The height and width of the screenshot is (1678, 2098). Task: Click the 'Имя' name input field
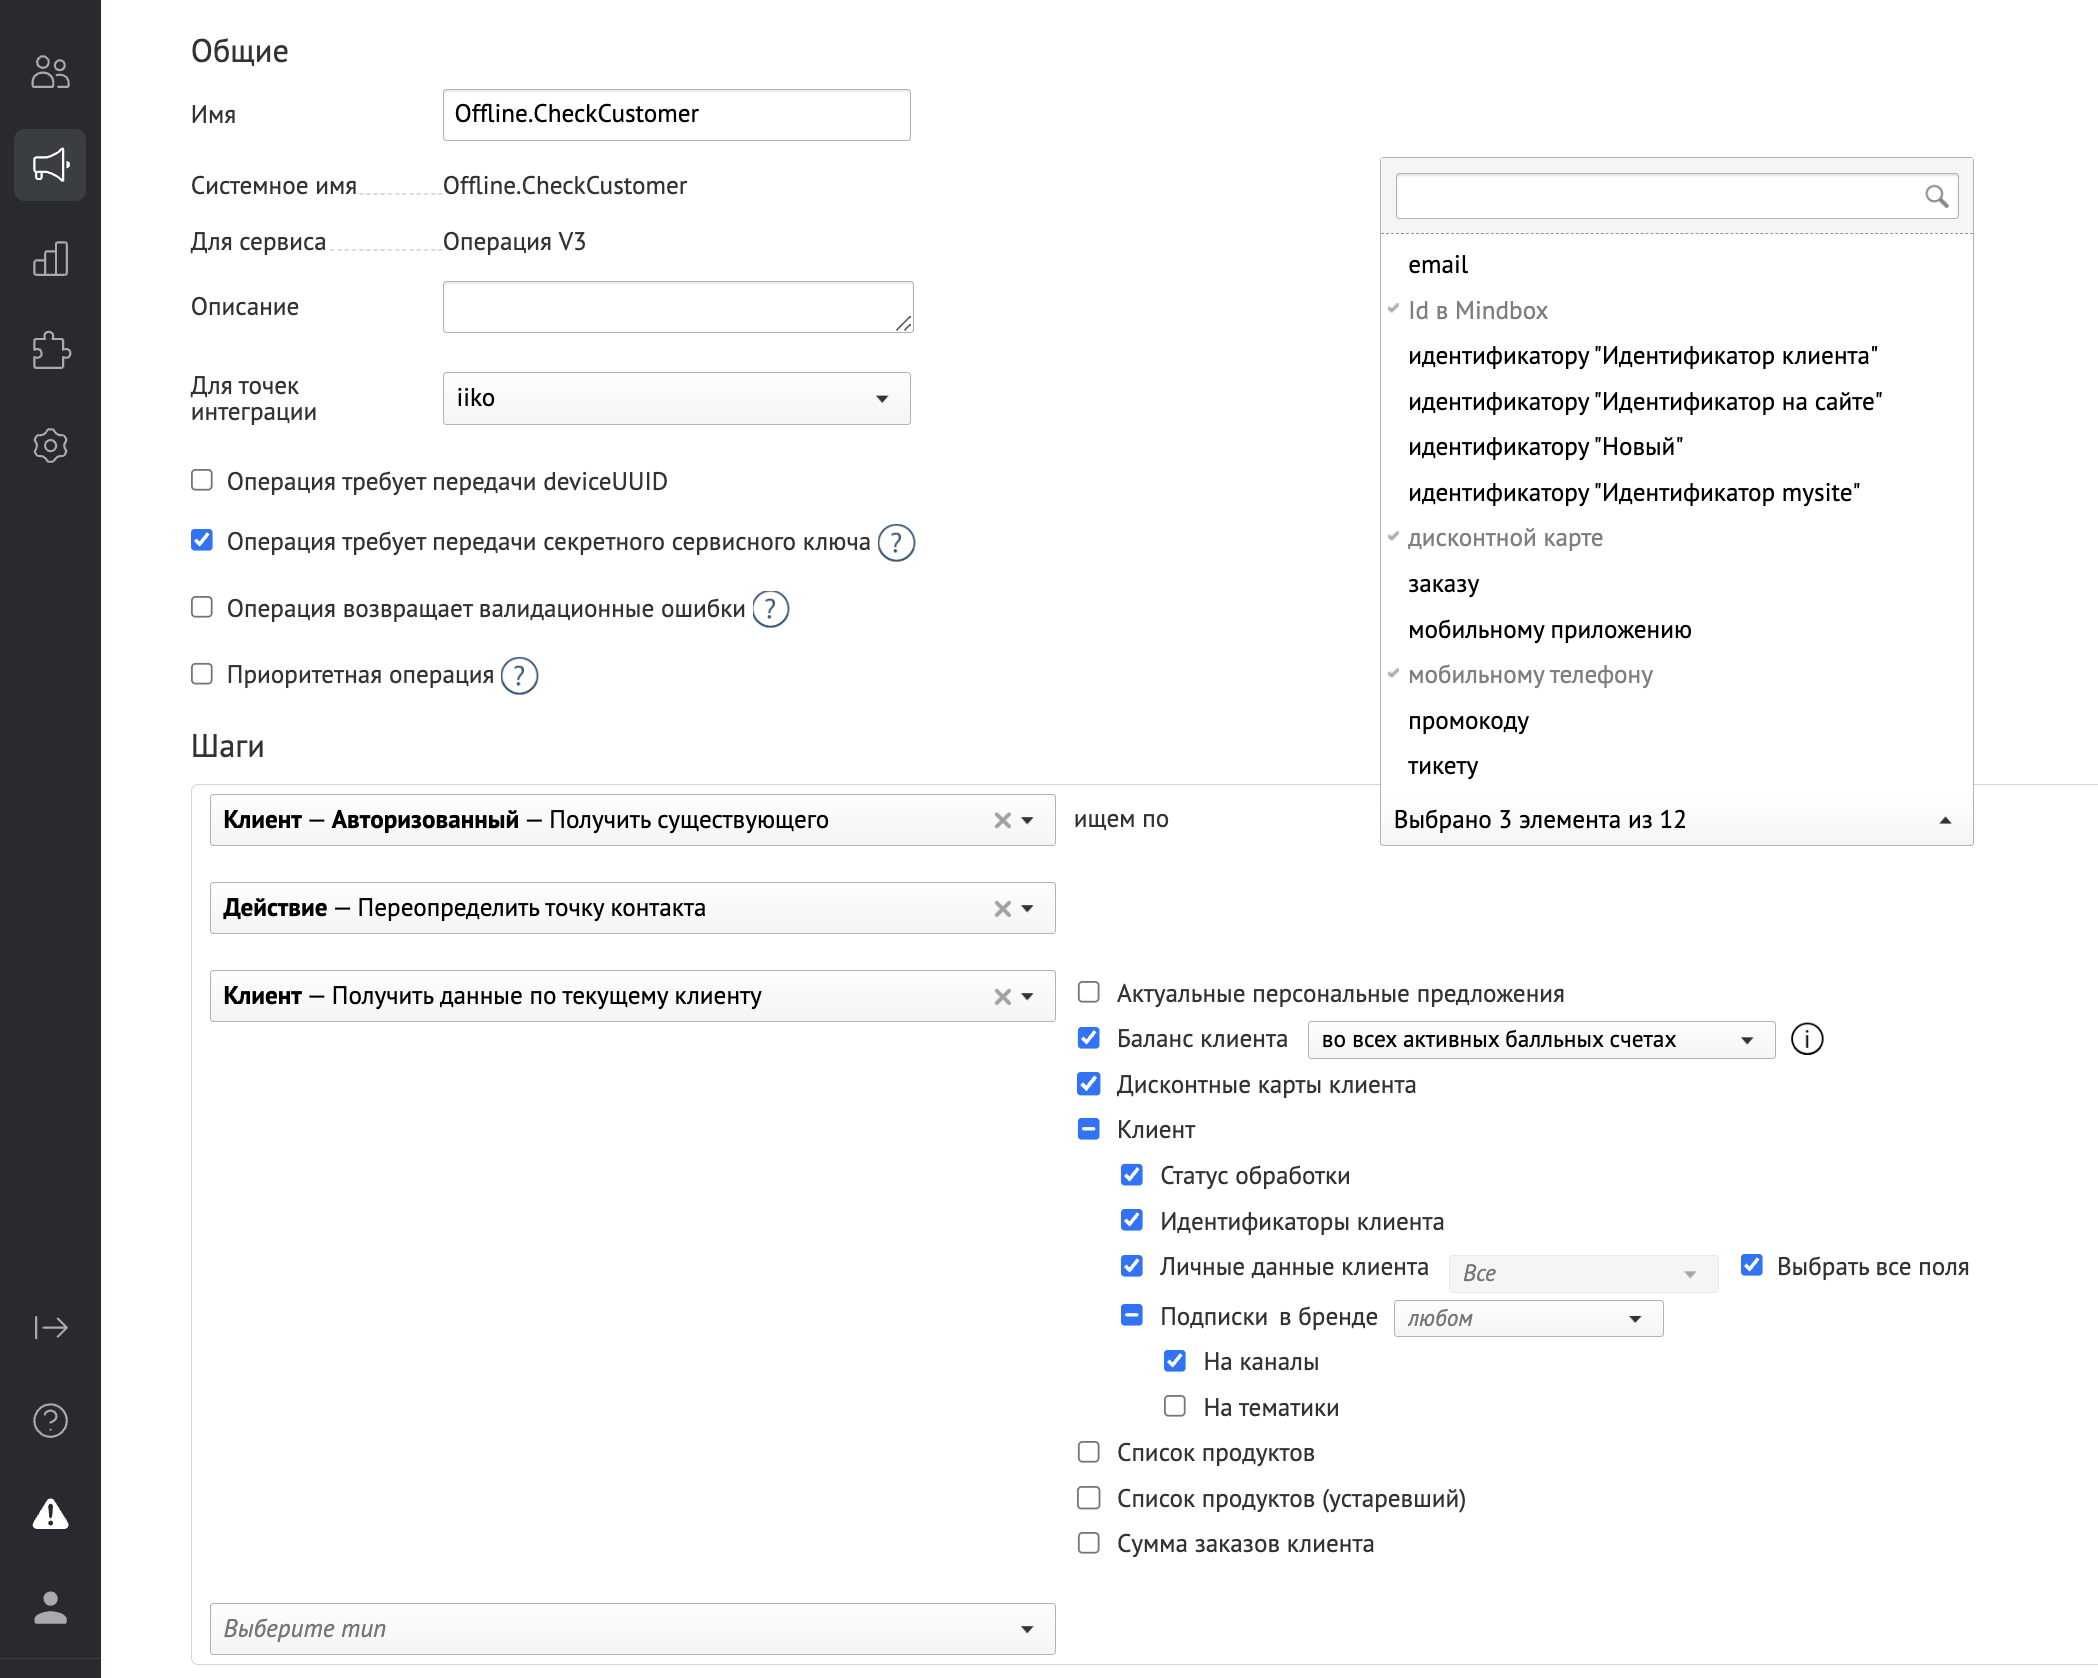coord(676,115)
